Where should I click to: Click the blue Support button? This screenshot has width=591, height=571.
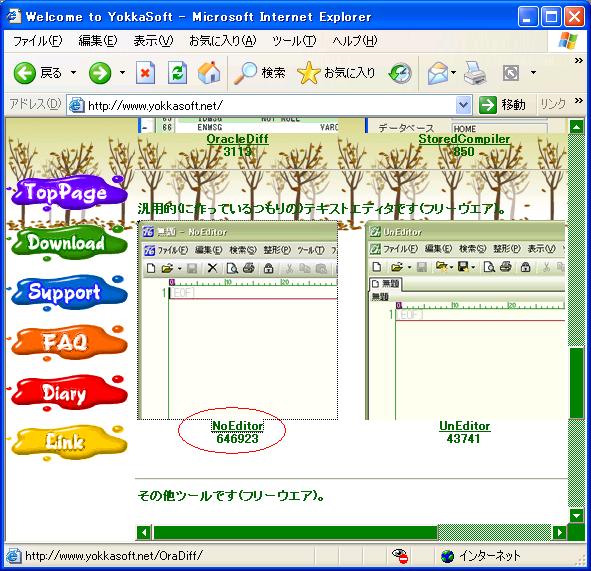click(x=69, y=292)
